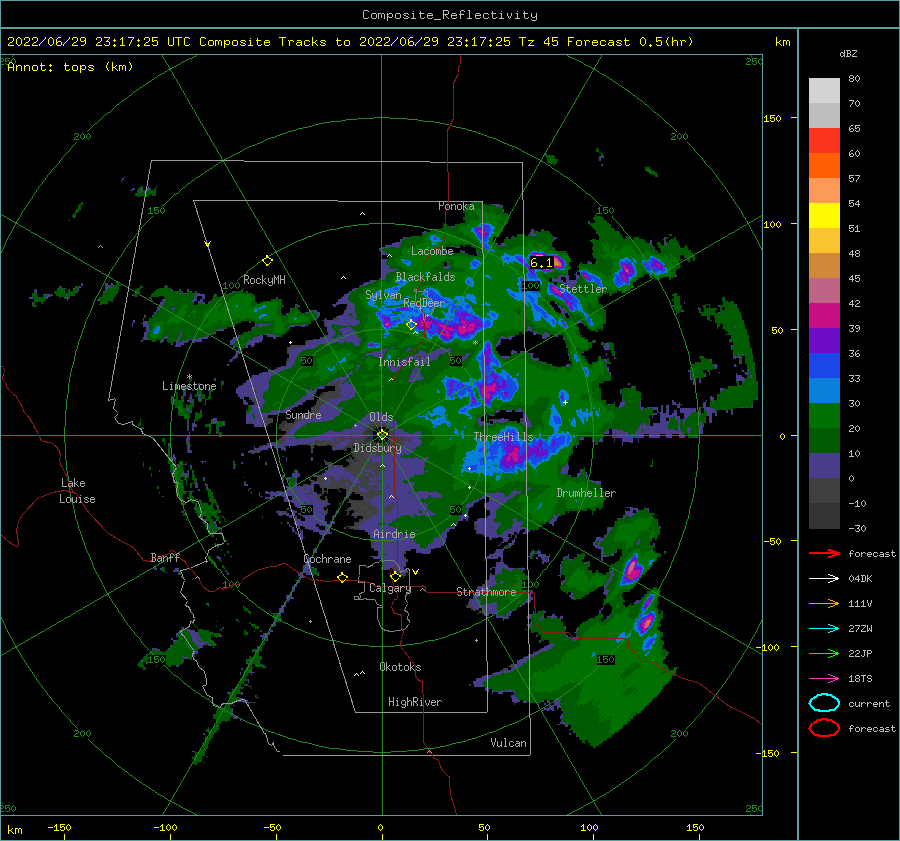Click the light grey swatch next to 80 dBZ
The width and height of the screenshot is (900, 841).
pyautogui.click(x=824, y=91)
